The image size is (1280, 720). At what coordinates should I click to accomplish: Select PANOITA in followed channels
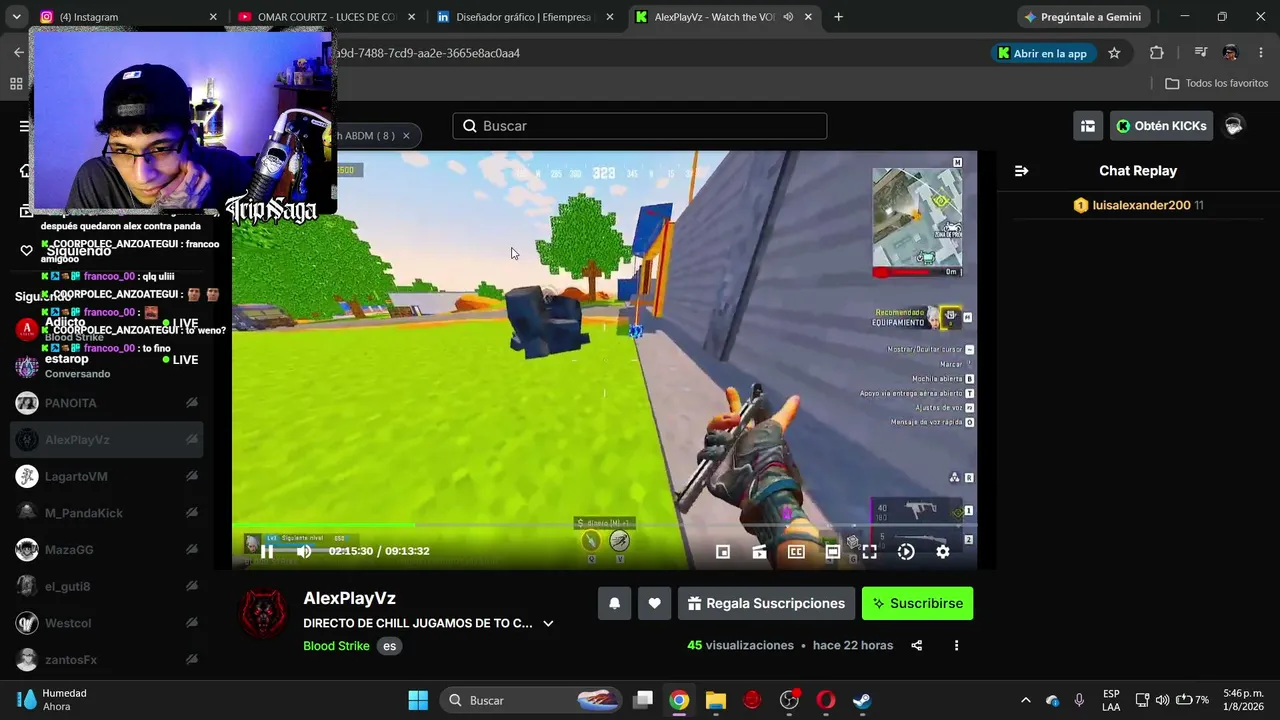click(x=107, y=403)
